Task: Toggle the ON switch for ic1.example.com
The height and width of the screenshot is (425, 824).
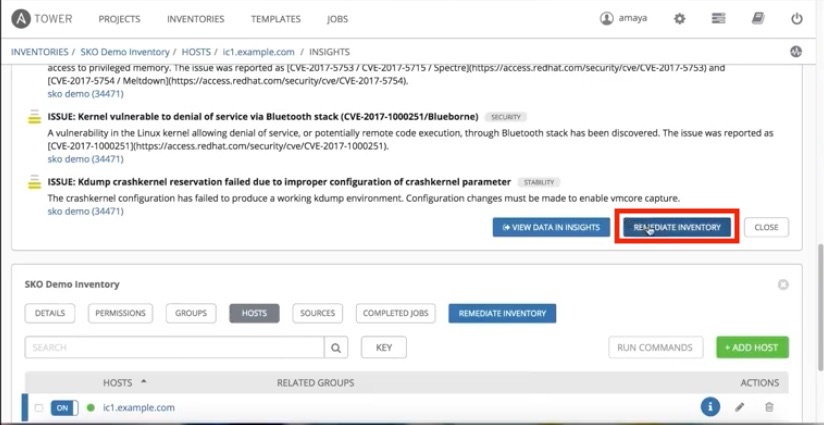Action: tap(64, 408)
